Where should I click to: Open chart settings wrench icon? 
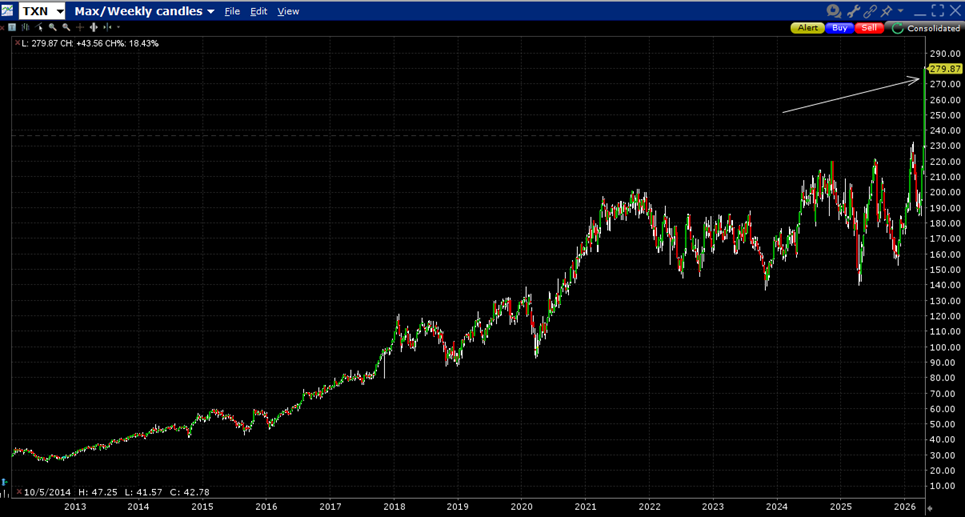pyautogui.click(x=853, y=11)
